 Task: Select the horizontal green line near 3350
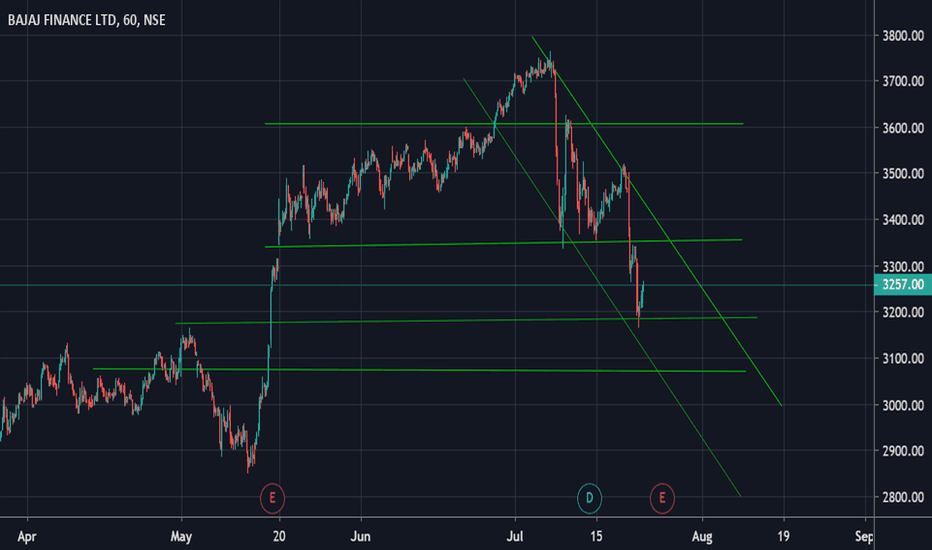504,243
